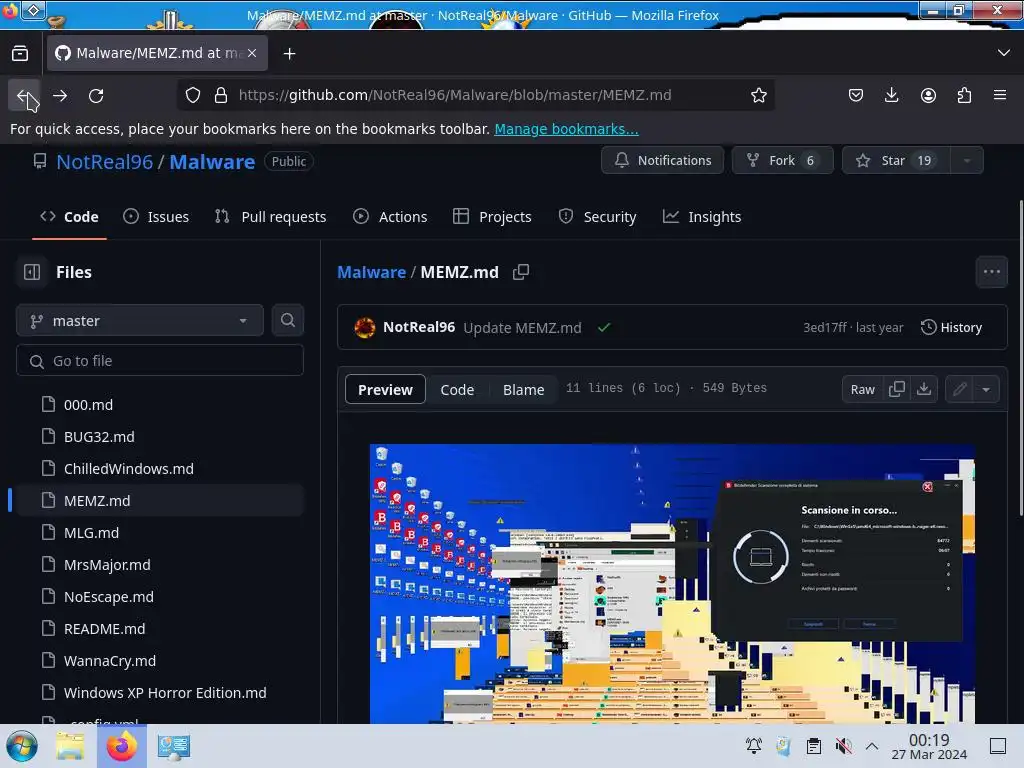Open Firefox hamburger application menu

(1000, 95)
